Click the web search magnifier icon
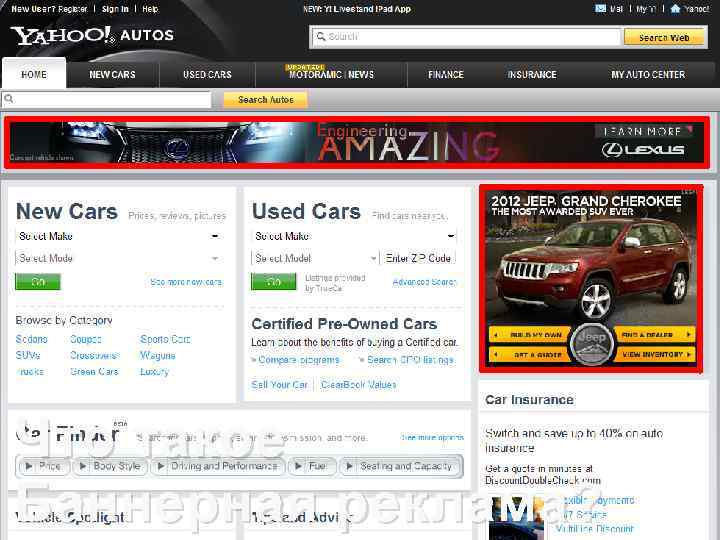This screenshot has width=720, height=540. [x=321, y=36]
